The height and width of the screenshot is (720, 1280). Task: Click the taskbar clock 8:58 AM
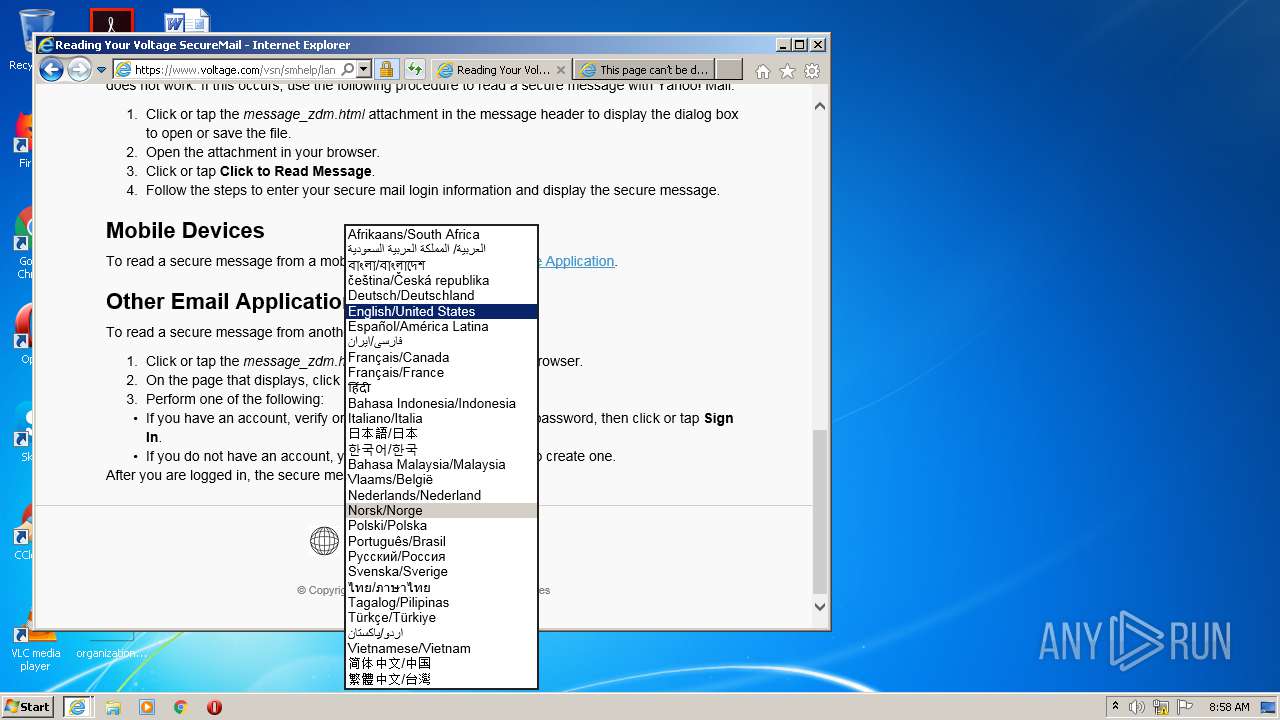coord(1229,707)
